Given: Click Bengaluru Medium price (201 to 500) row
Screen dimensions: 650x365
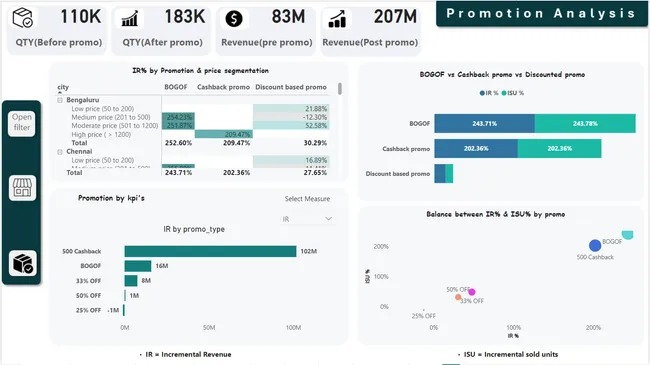Looking at the screenshot, I should (x=111, y=117).
